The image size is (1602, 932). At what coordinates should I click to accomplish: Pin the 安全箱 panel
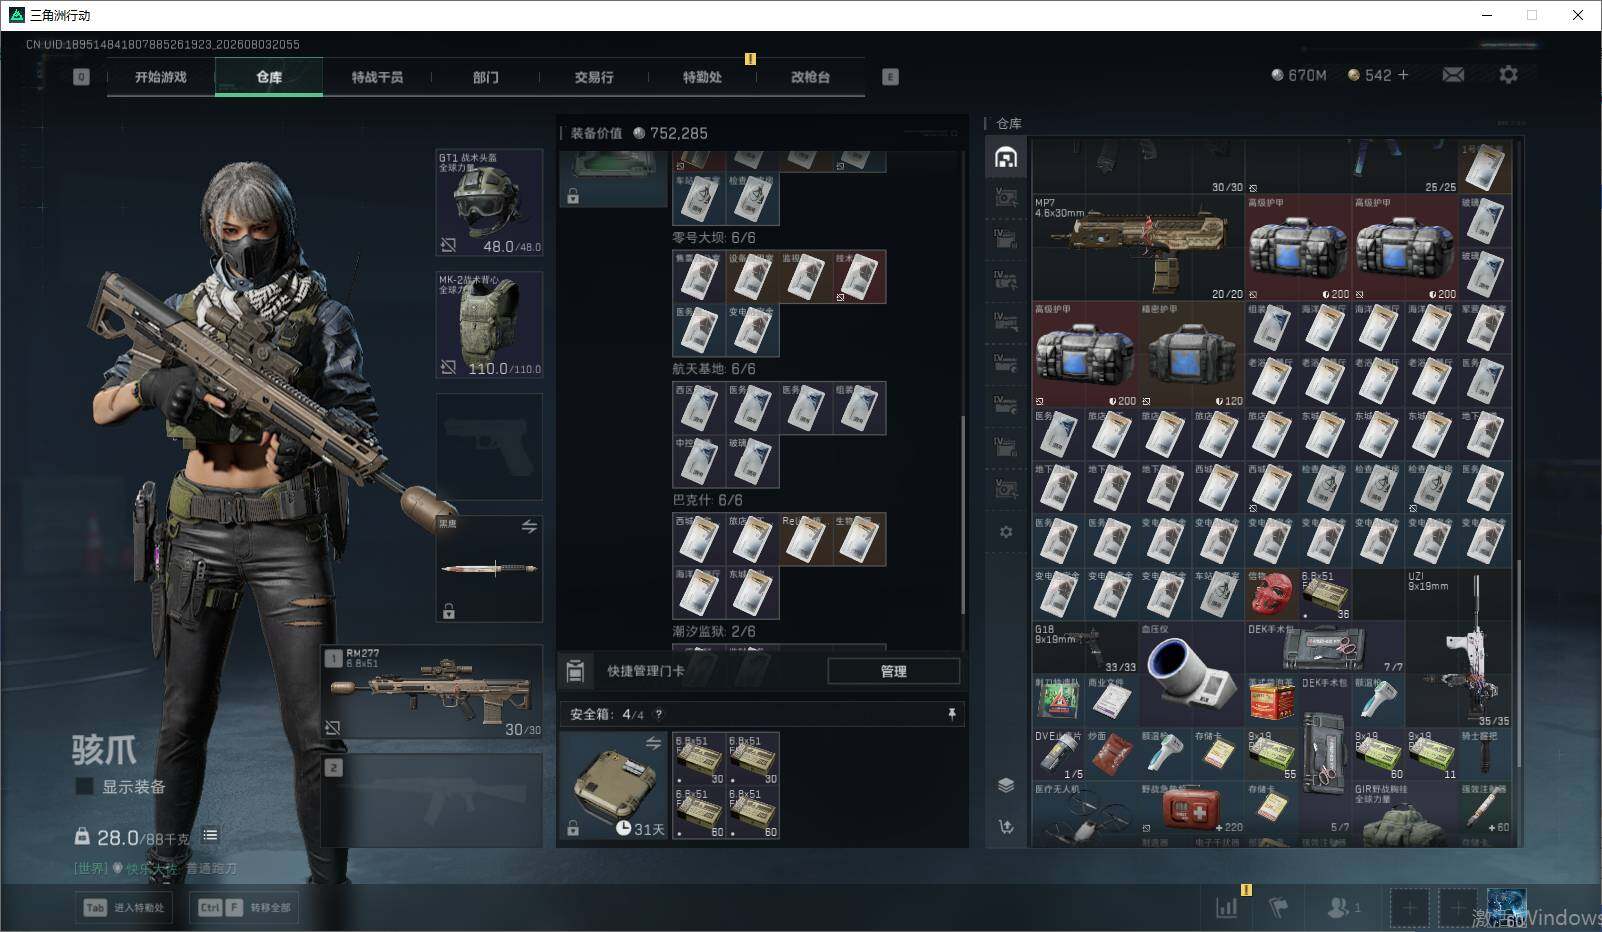point(951,714)
